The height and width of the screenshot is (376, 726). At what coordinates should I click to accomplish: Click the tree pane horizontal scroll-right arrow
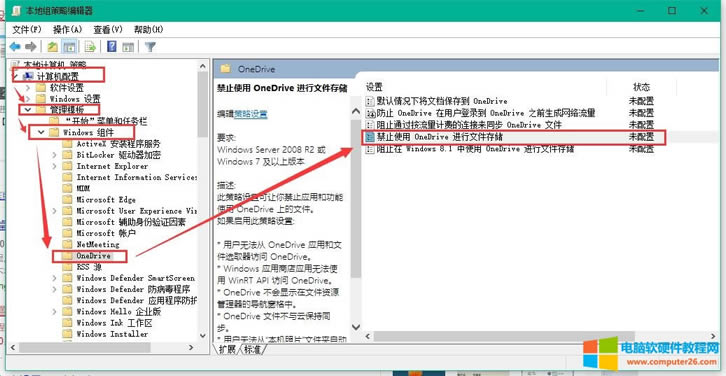[191, 347]
